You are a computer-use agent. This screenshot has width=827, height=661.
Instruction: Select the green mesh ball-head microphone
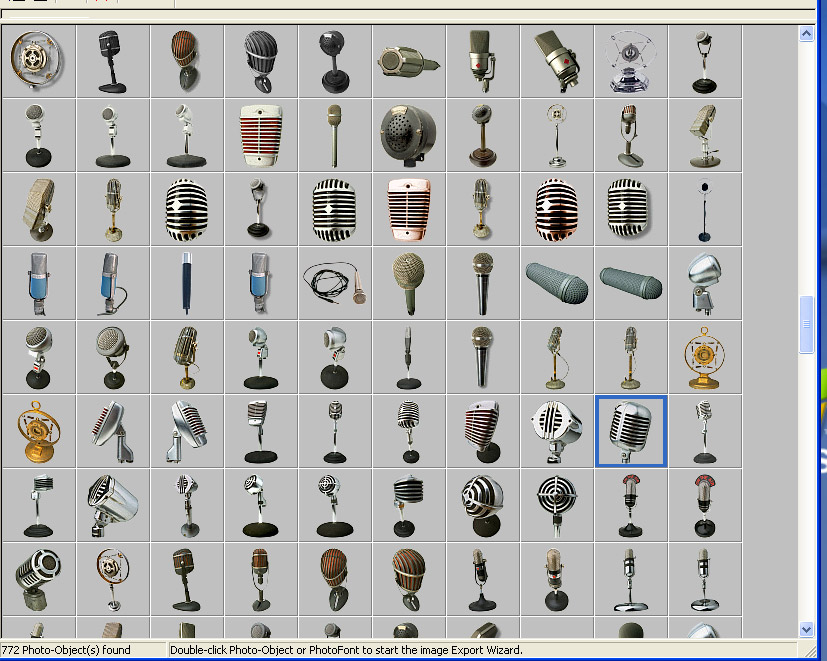point(409,283)
